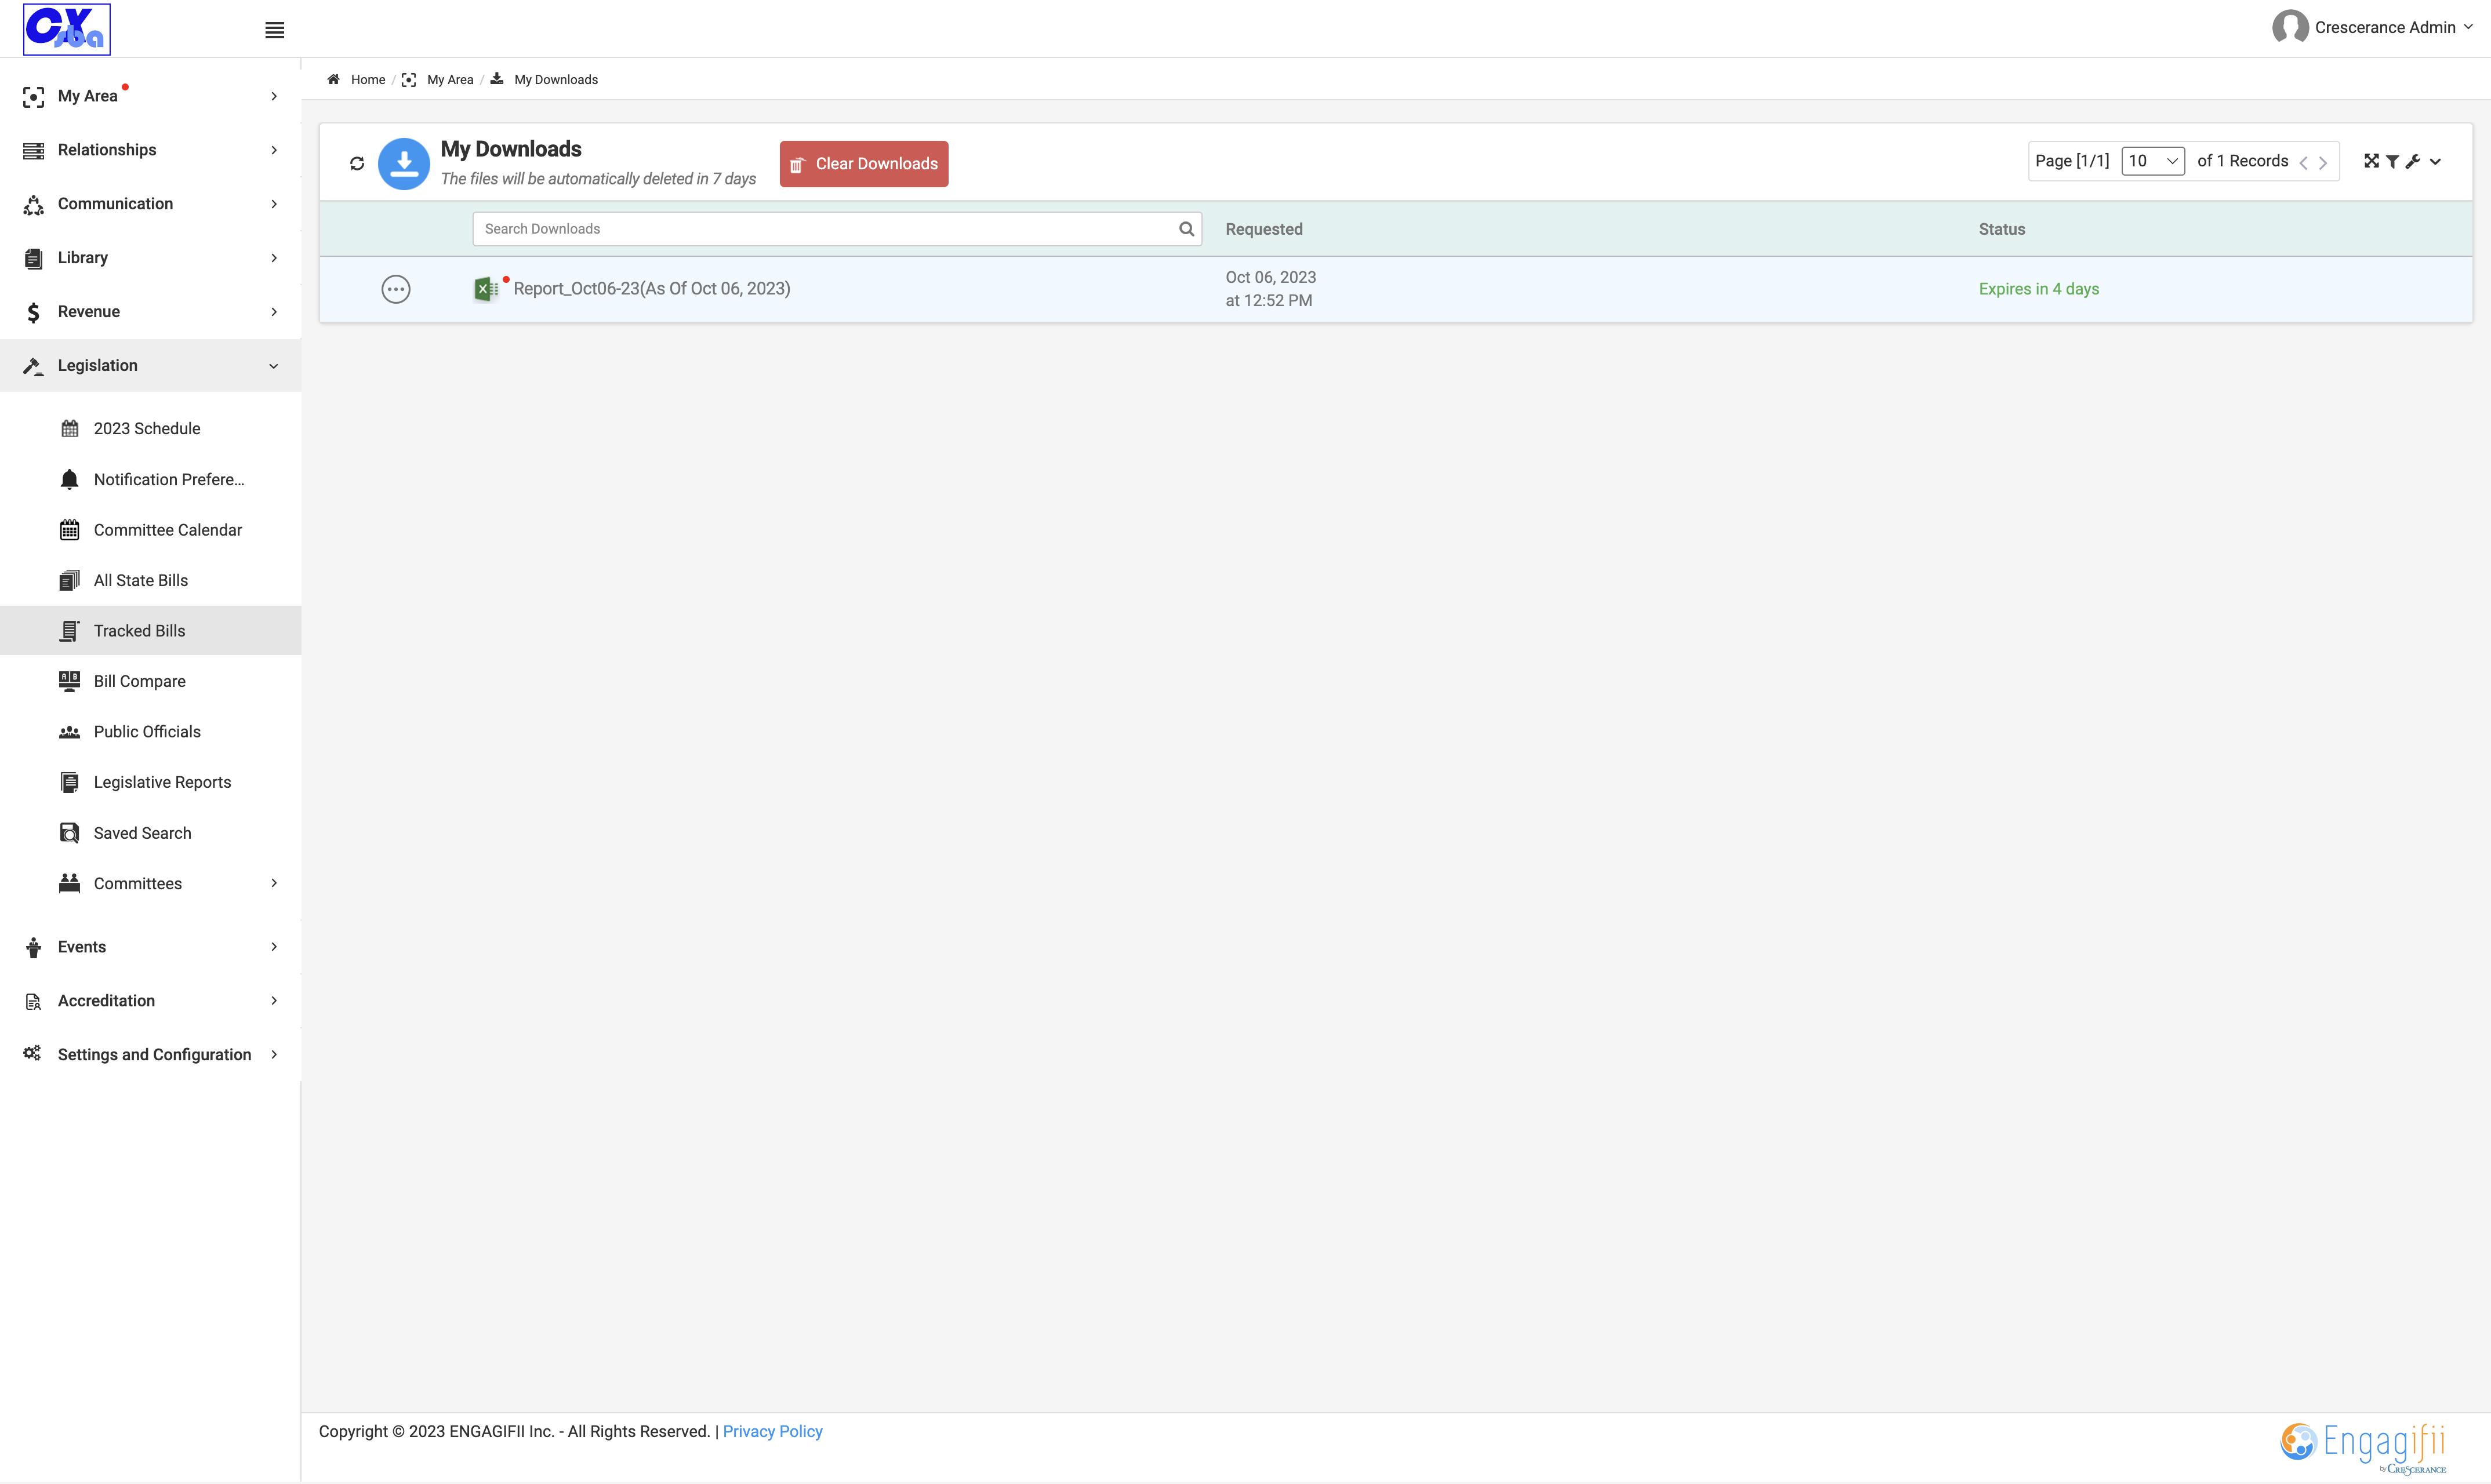Click the Home breadcrumb icon

tap(334, 79)
